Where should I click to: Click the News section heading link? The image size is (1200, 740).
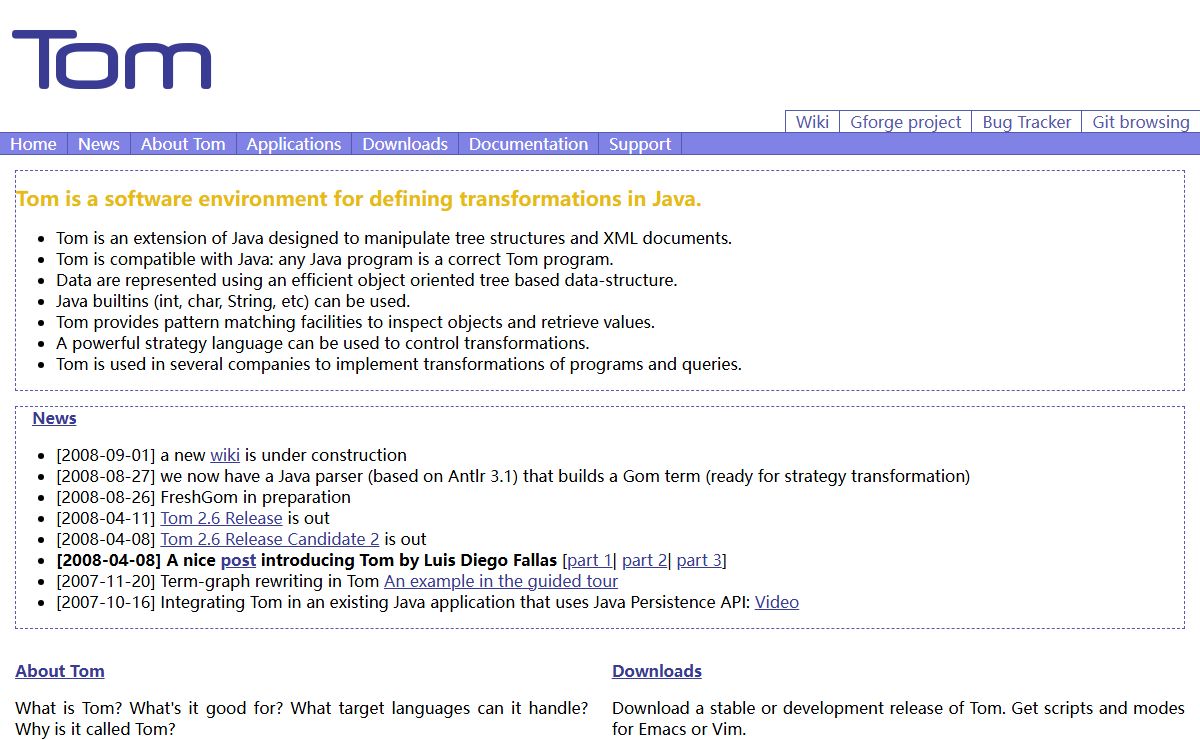[x=54, y=418]
